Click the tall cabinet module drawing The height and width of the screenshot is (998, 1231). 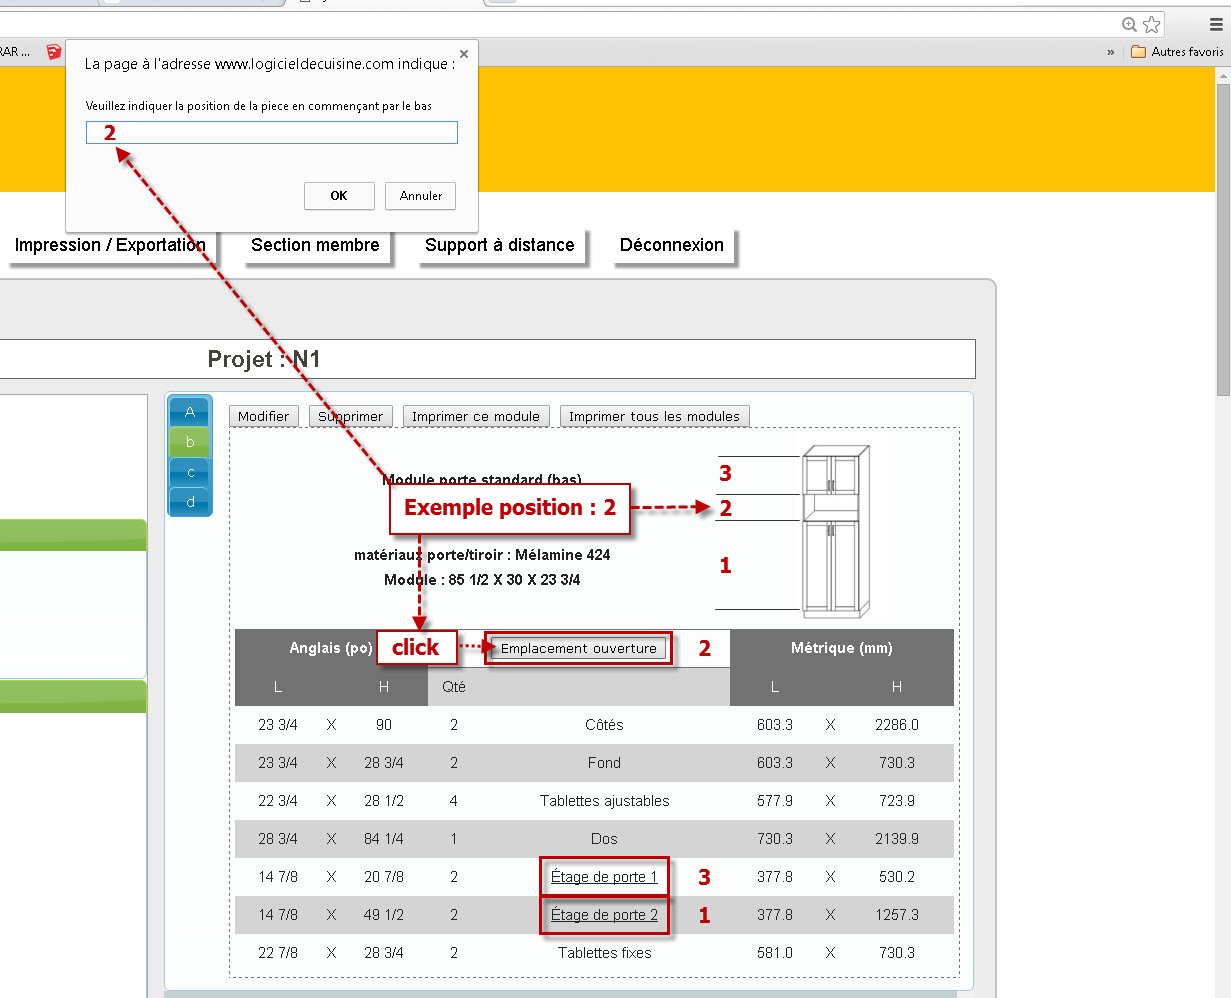tap(835, 531)
